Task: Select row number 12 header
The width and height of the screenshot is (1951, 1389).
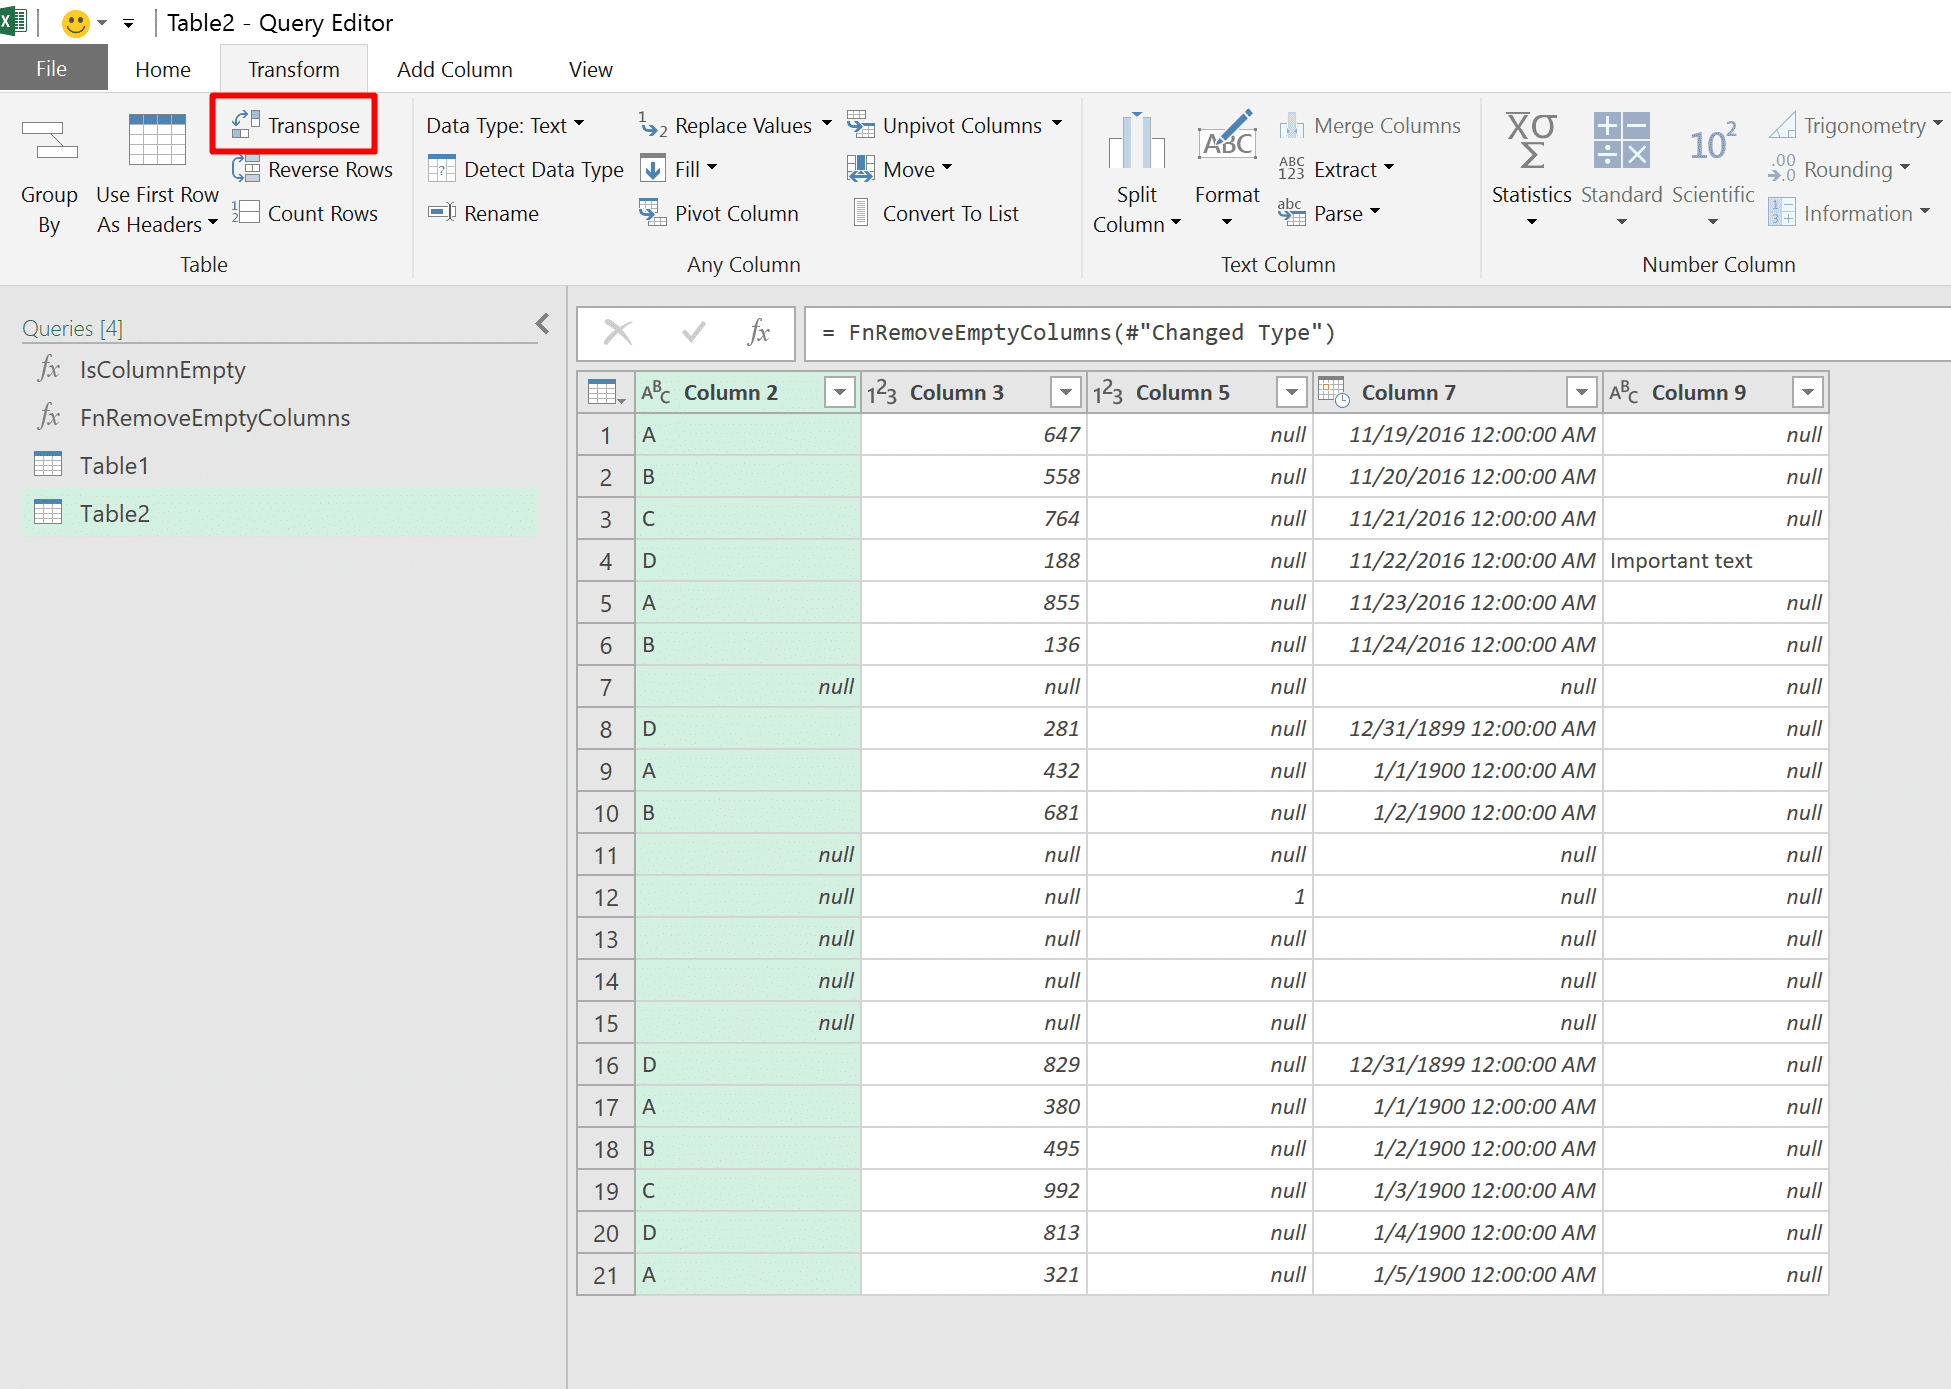Action: tap(606, 897)
